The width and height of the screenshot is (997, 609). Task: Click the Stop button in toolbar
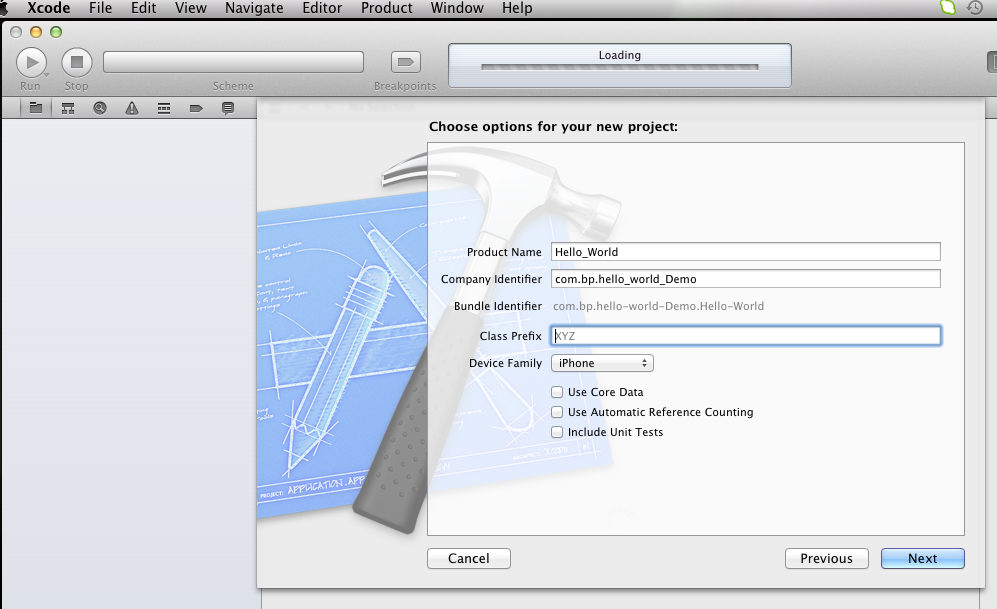(76, 62)
